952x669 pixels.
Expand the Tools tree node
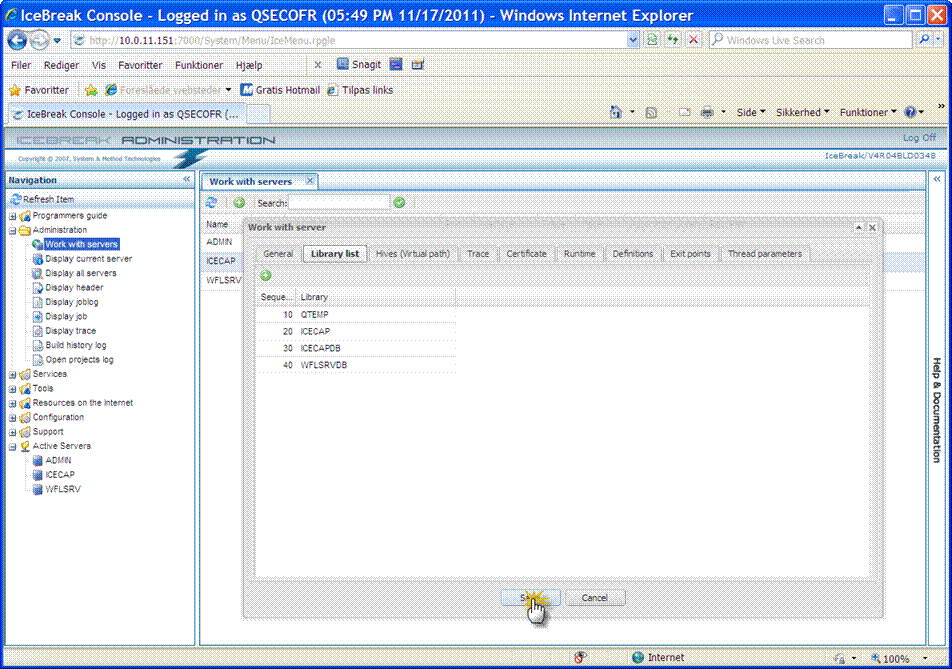12,389
